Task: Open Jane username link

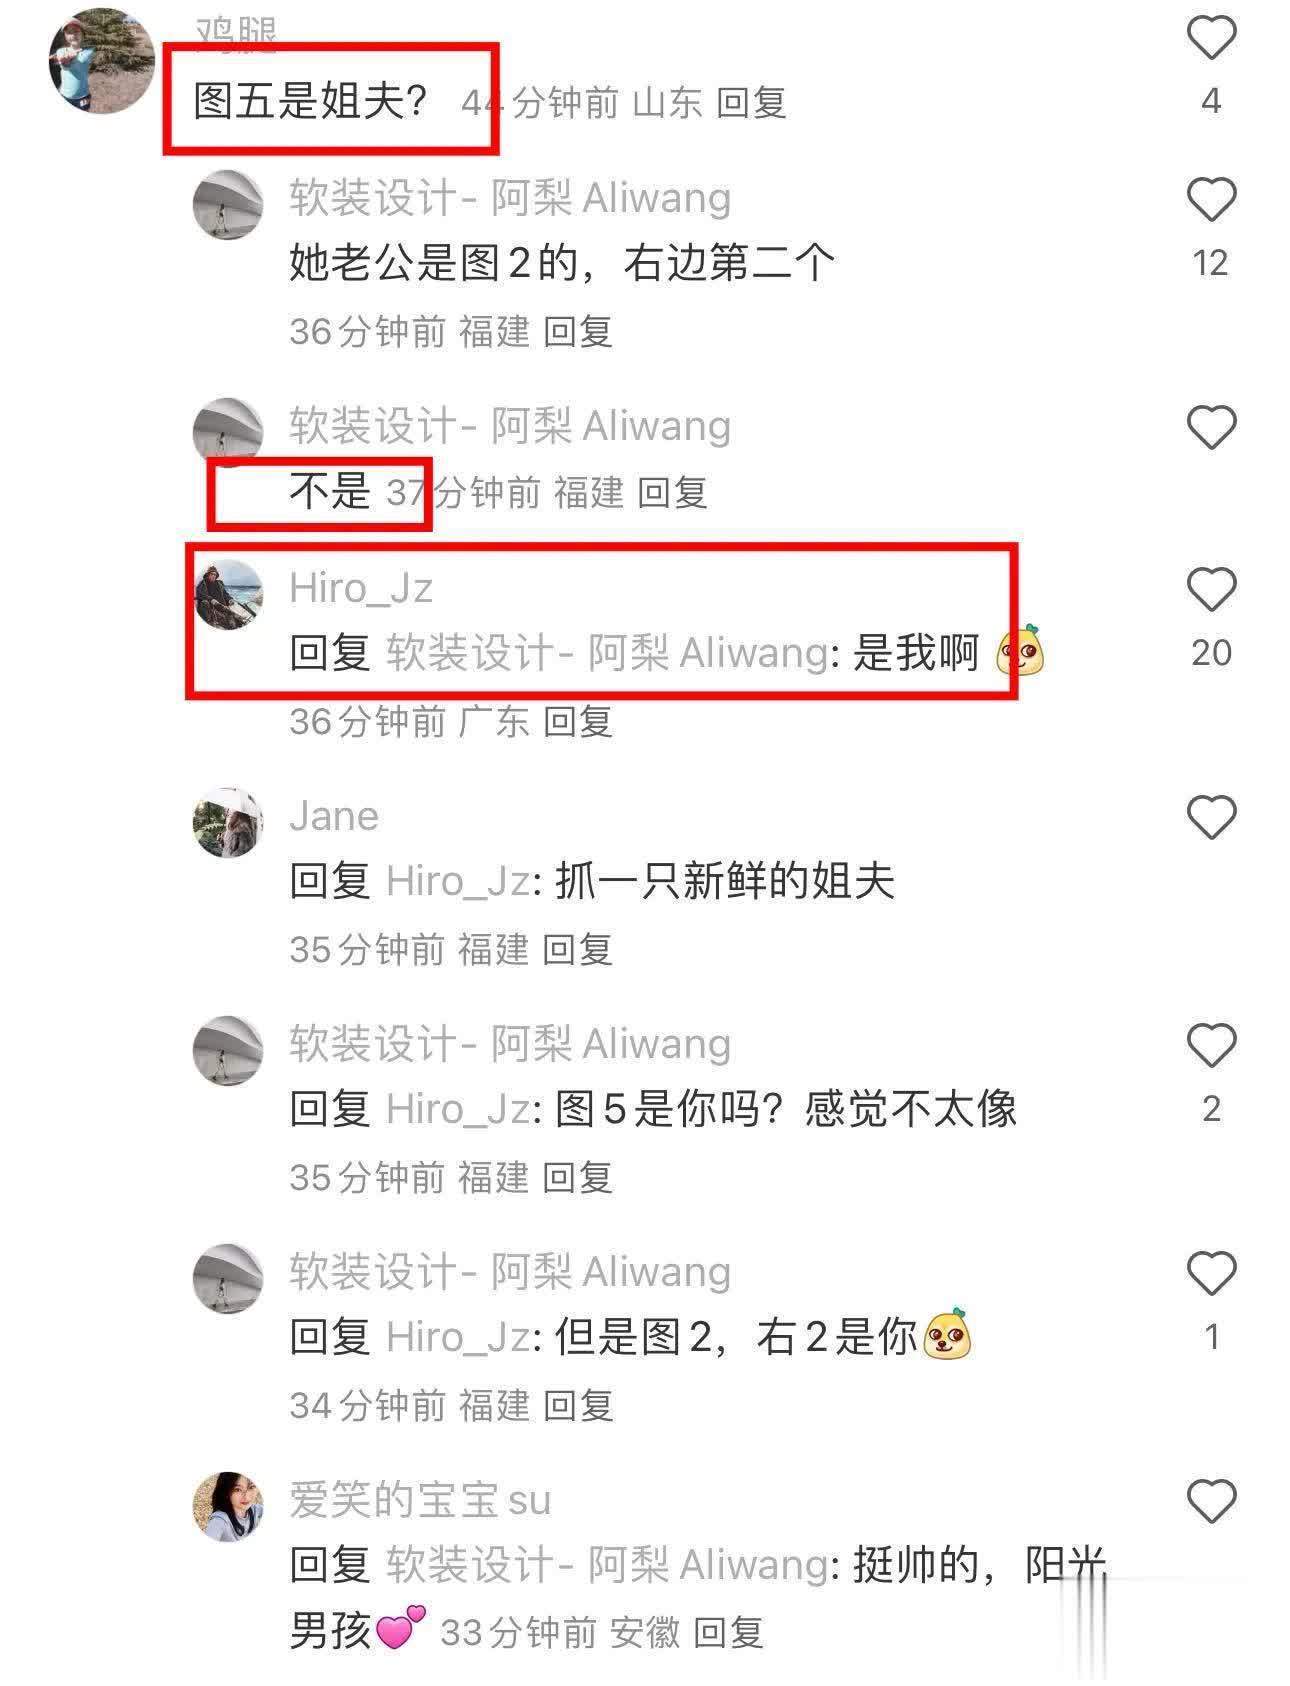Action: [334, 816]
